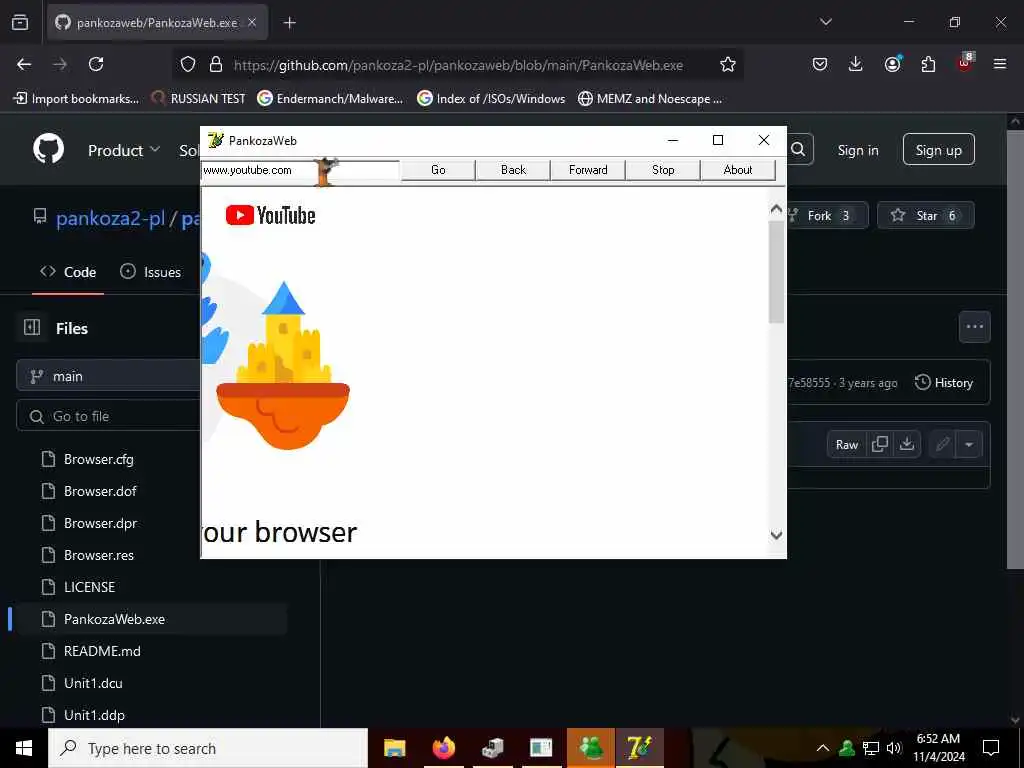1024x768 pixels.
Task: Open the Firefox hamburger menu
Action: pos(1000,64)
